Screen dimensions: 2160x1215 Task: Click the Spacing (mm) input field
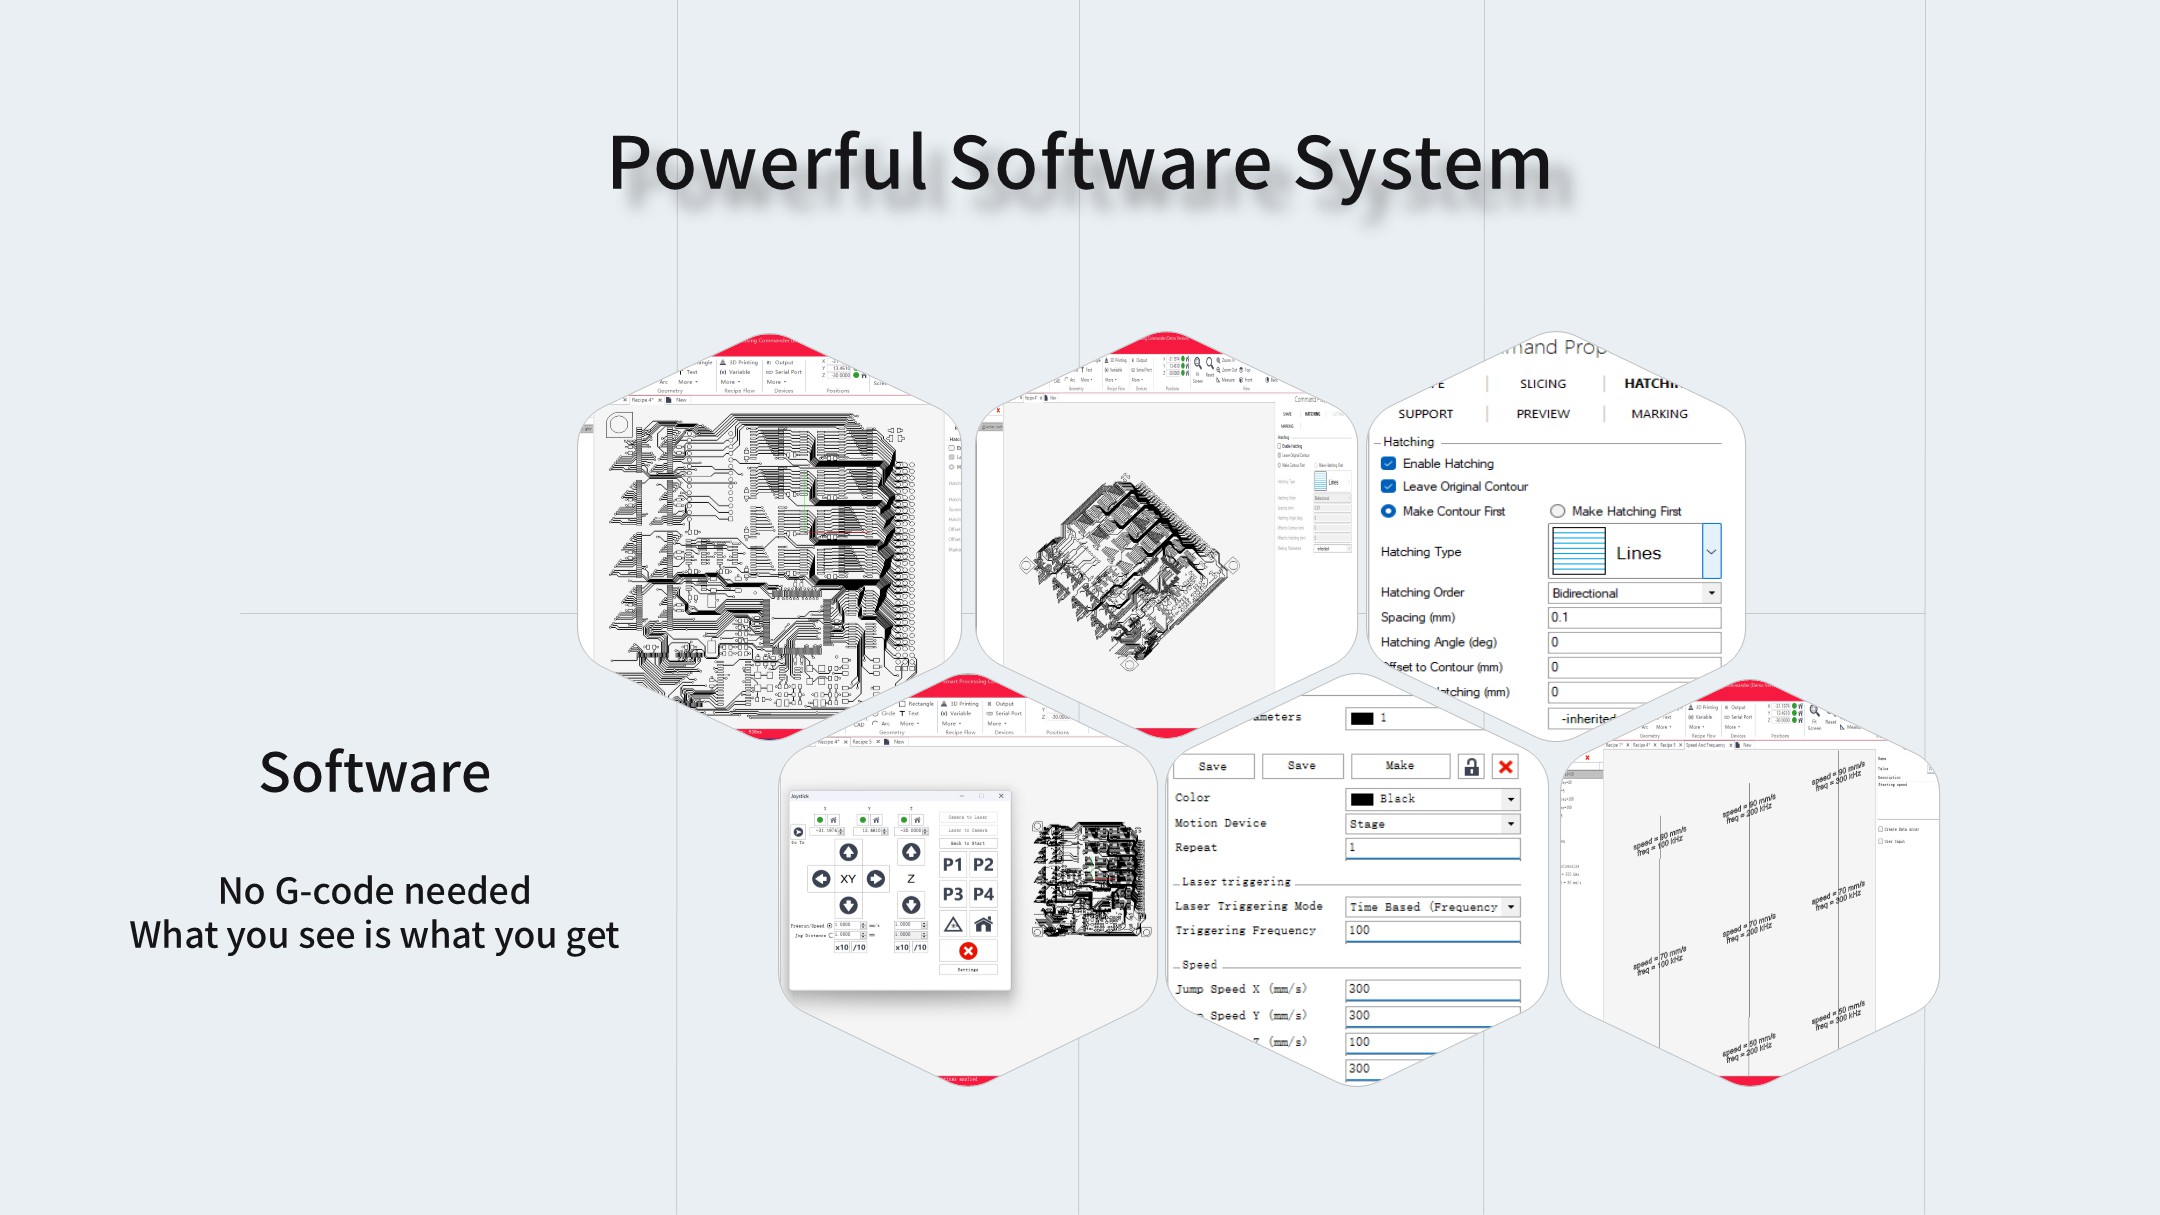tap(1635, 618)
